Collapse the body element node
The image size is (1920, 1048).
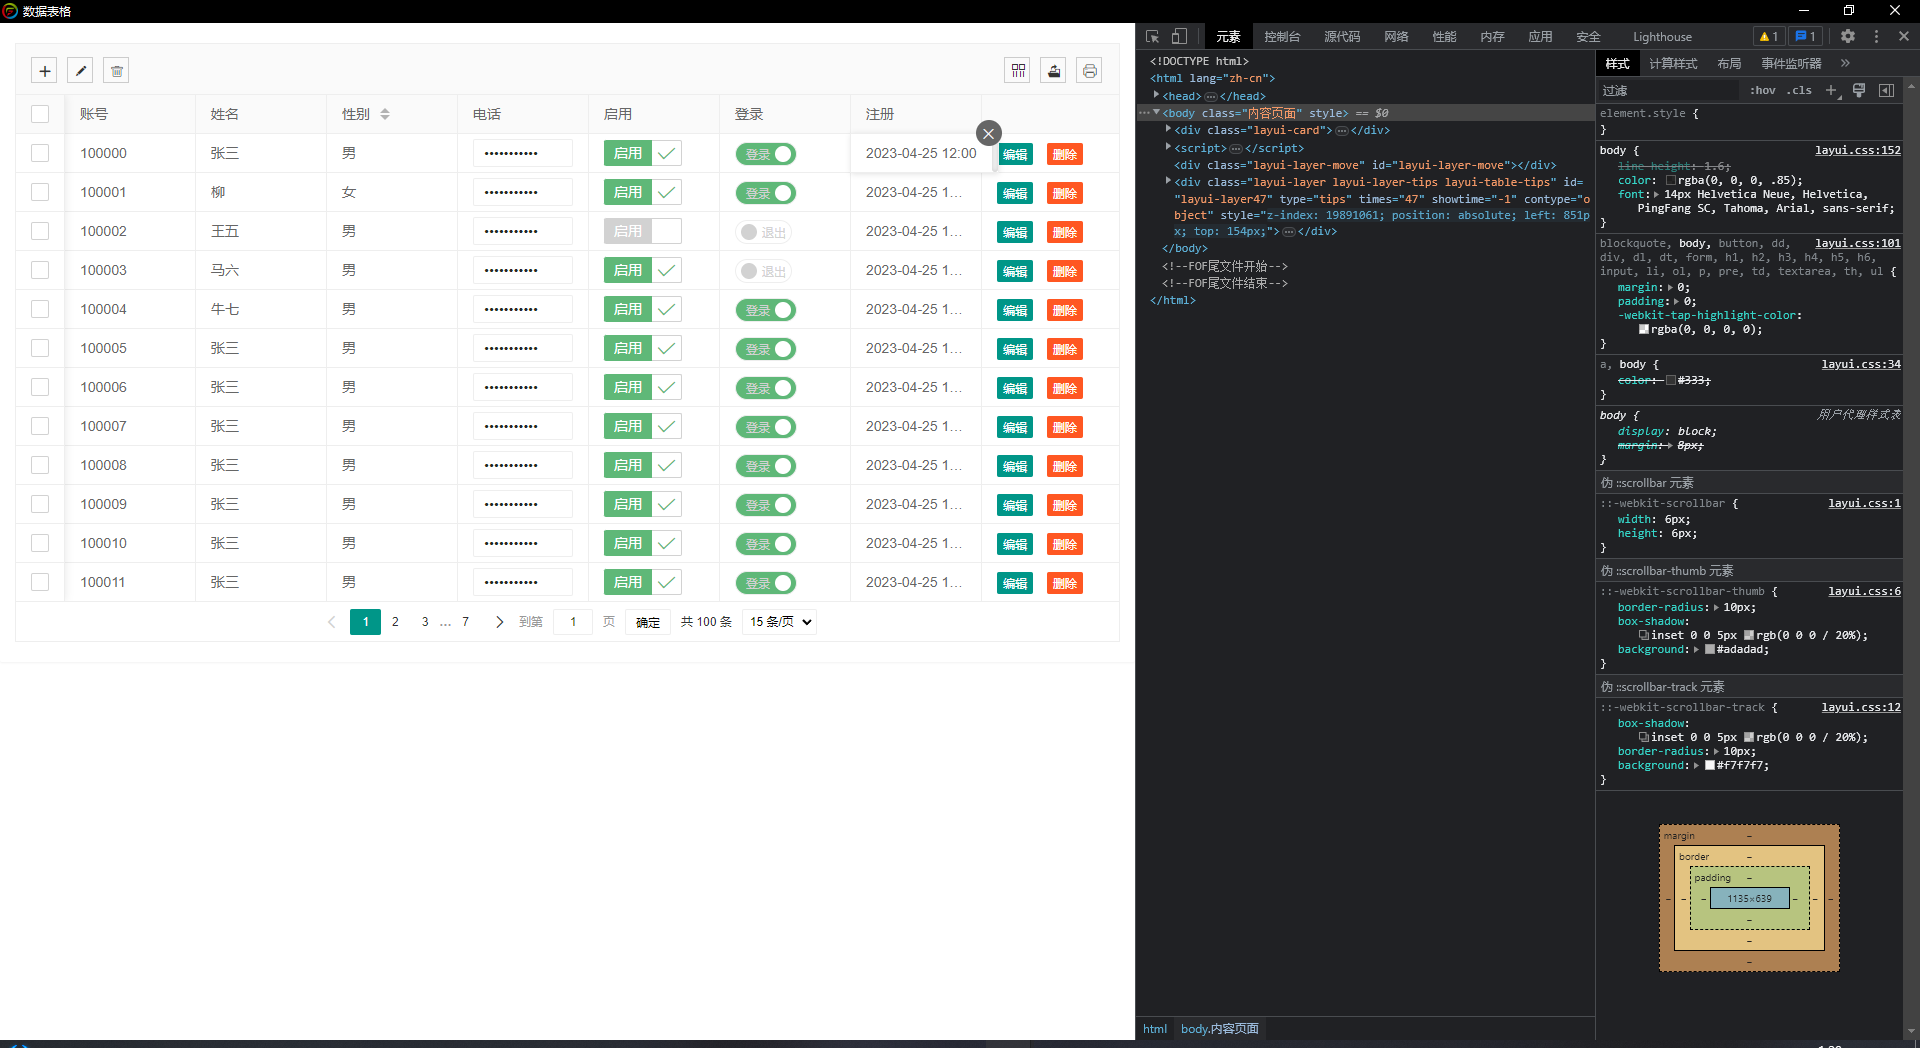pyautogui.click(x=1156, y=112)
